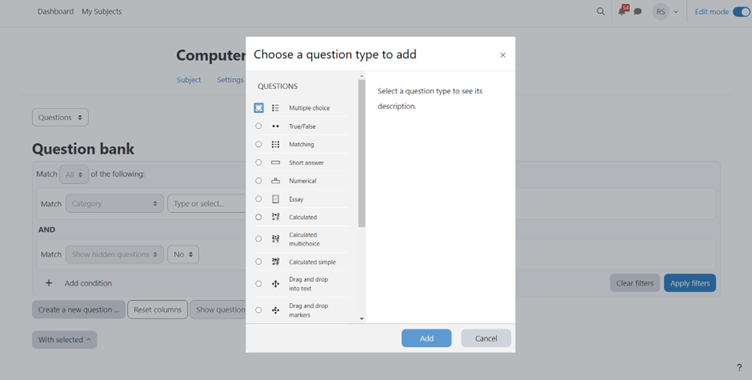Open the Dashboard navigation item
This screenshot has height=380, width=752.
point(56,12)
